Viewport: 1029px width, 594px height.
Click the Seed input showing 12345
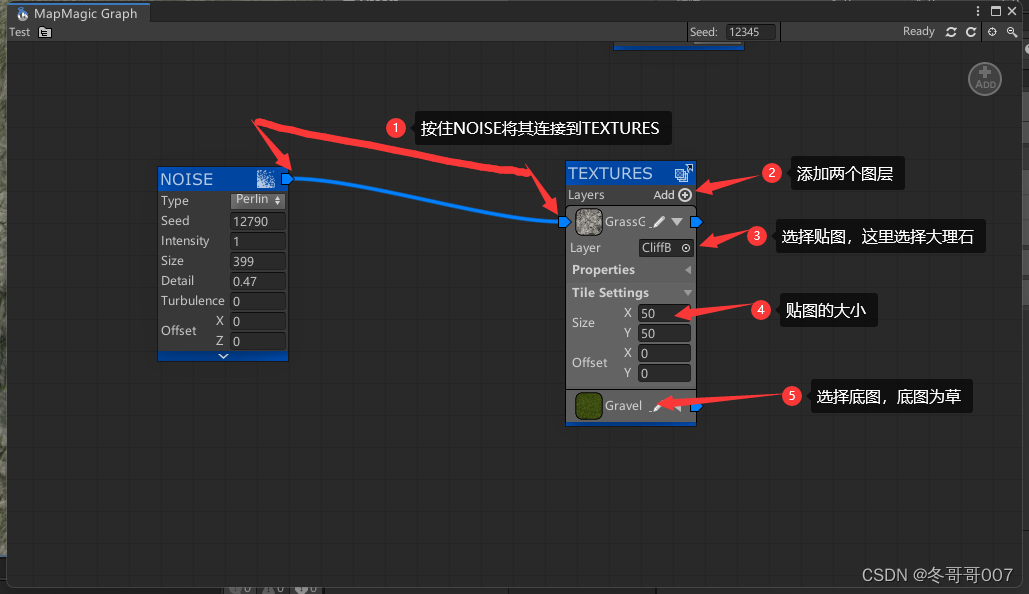coord(749,31)
